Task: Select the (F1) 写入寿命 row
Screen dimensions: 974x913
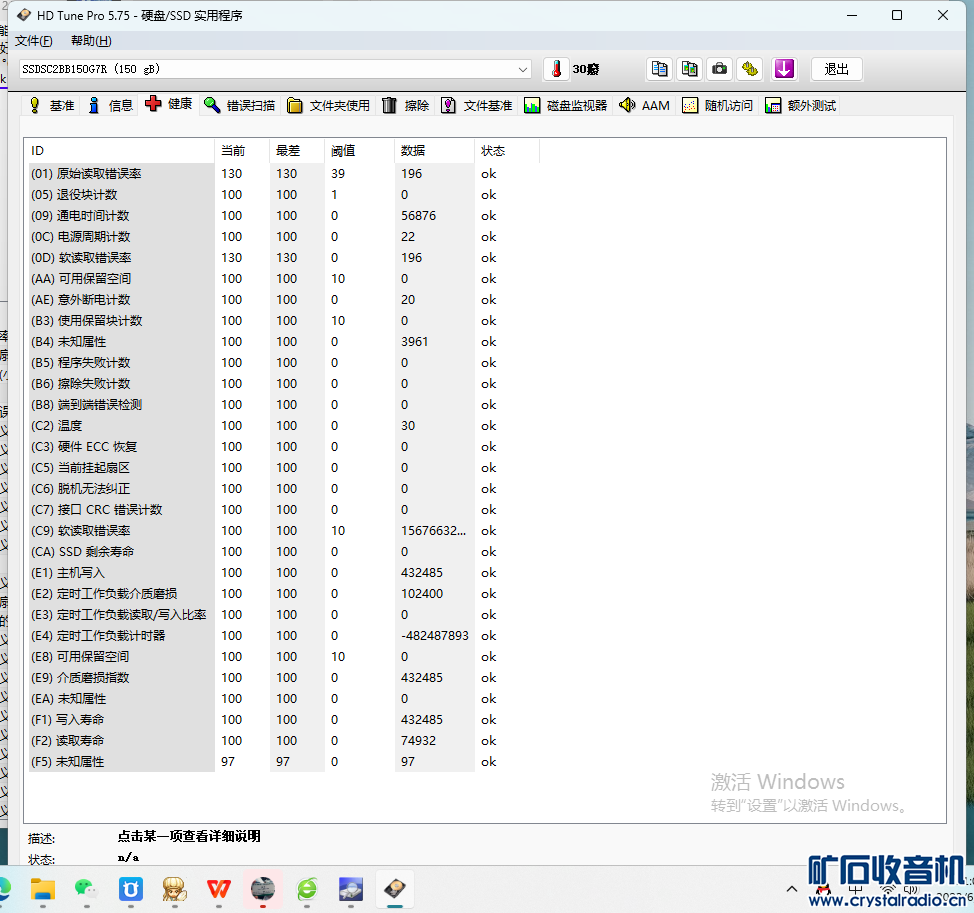Action: click(284, 720)
